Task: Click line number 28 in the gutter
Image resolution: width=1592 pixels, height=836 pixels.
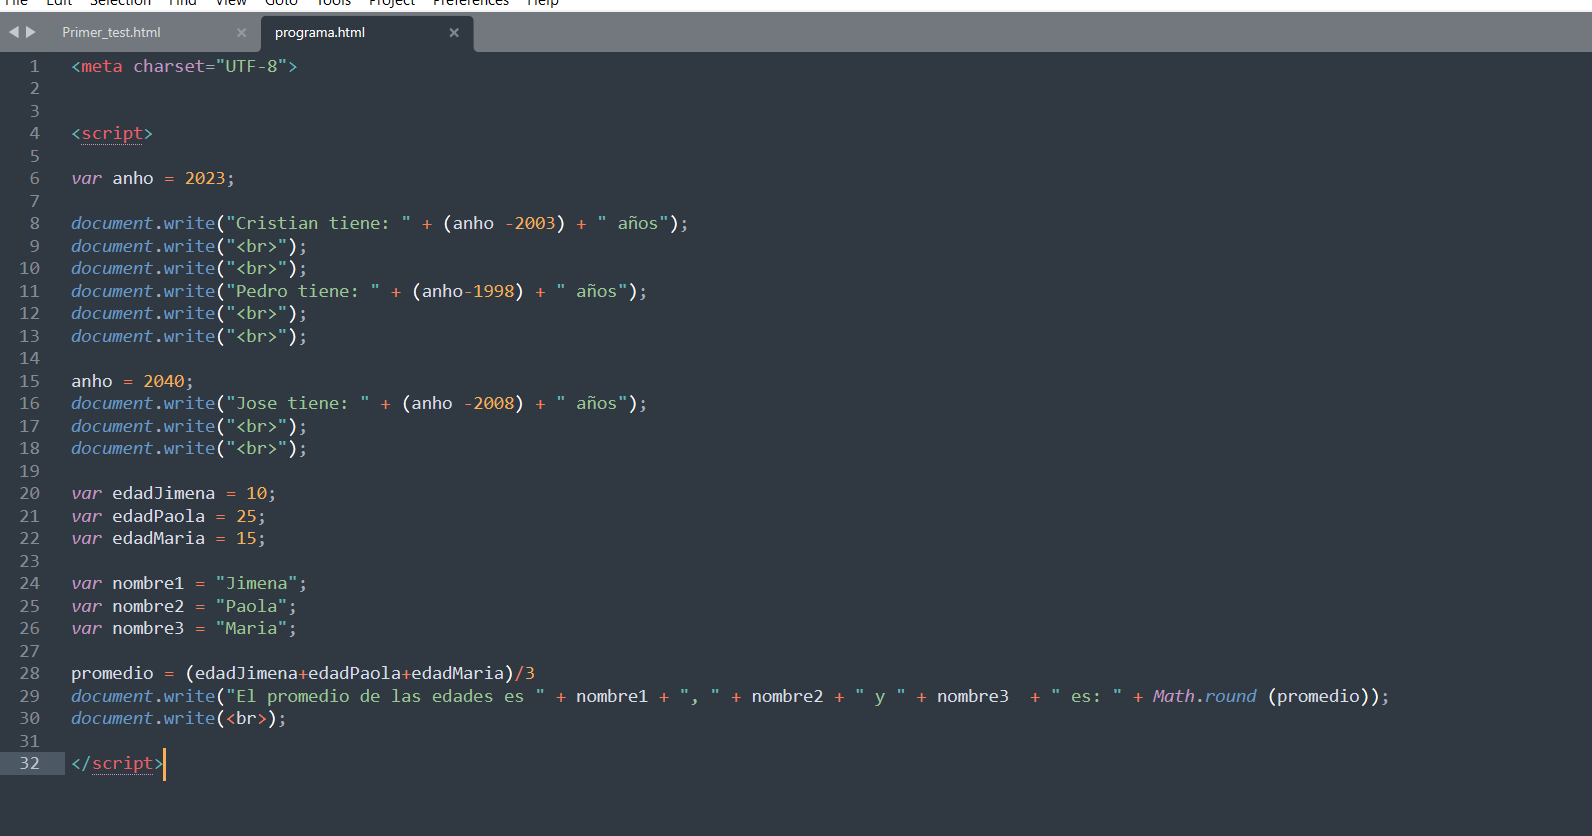Action: pyautogui.click(x=30, y=674)
